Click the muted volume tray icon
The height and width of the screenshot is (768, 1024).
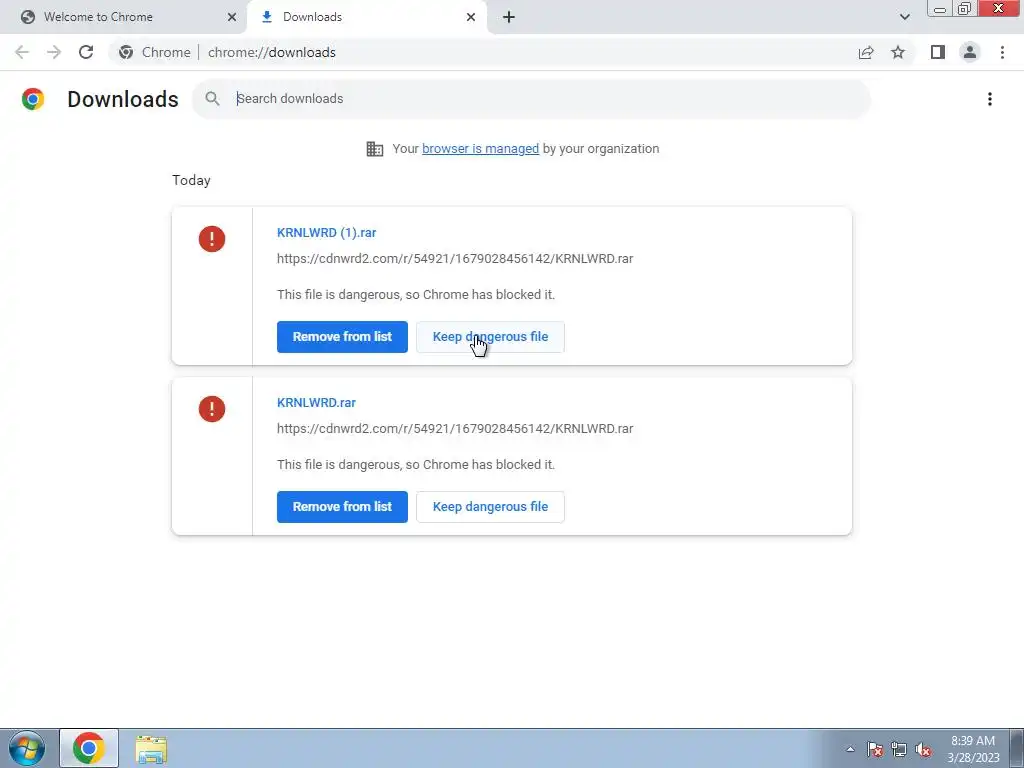tap(923, 749)
